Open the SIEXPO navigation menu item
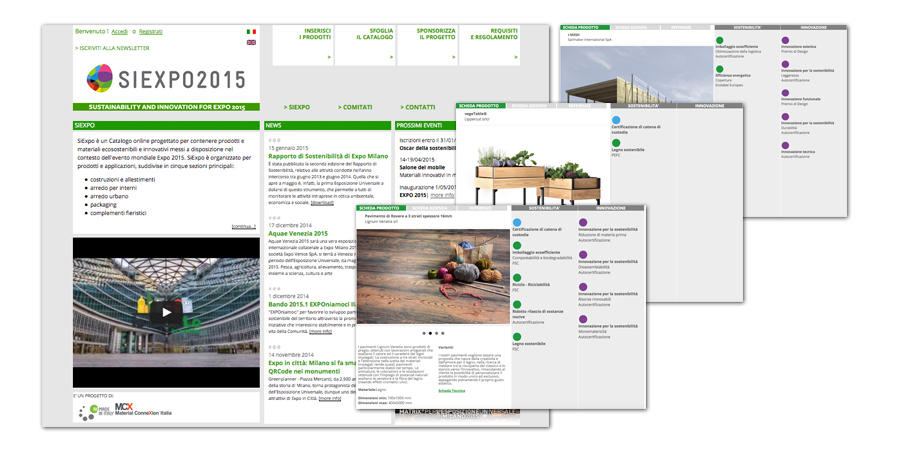This screenshot has width=900, height=450. [x=297, y=107]
